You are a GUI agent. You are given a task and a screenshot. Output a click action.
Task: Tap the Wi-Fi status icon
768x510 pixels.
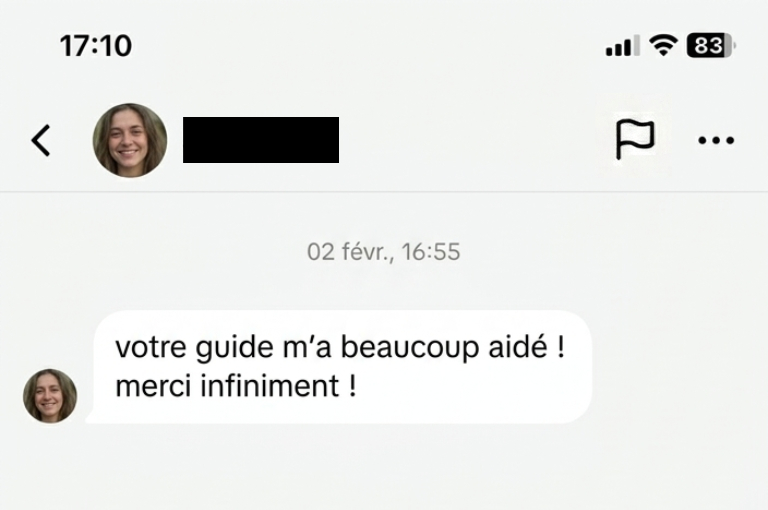click(x=663, y=46)
